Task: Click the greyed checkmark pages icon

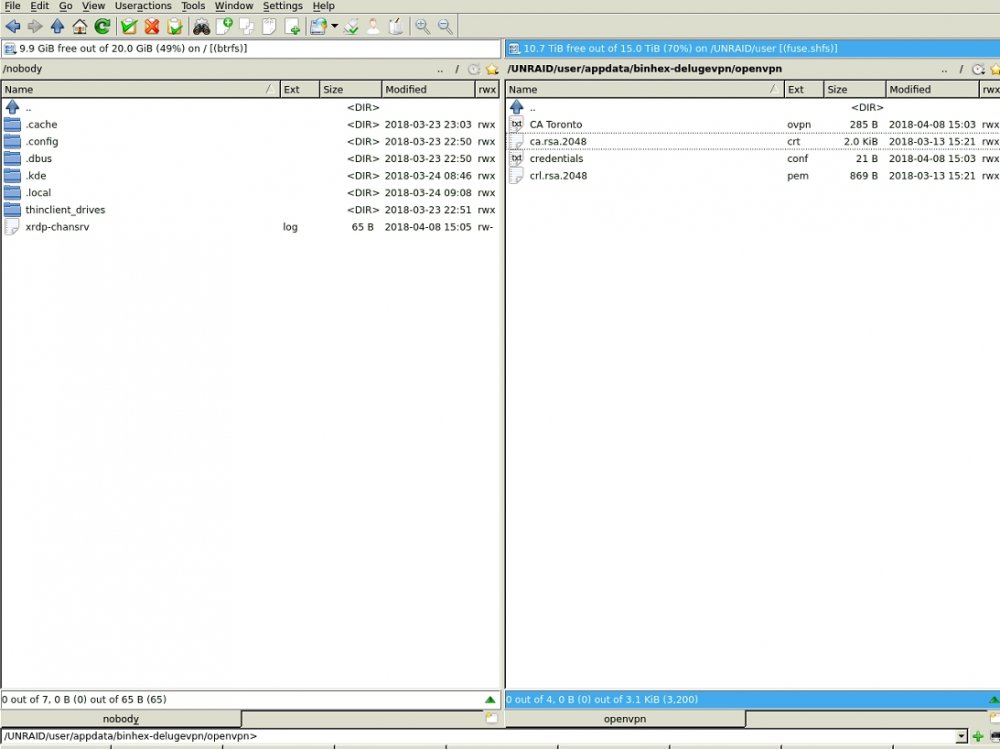Action: pos(351,26)
